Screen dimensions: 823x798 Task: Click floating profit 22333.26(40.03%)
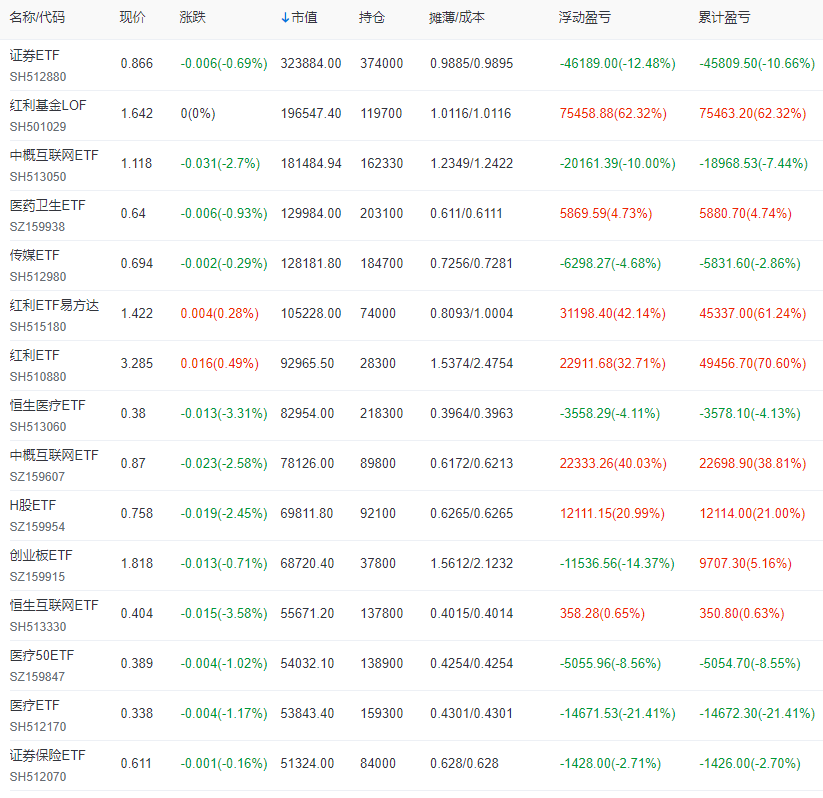613,463
